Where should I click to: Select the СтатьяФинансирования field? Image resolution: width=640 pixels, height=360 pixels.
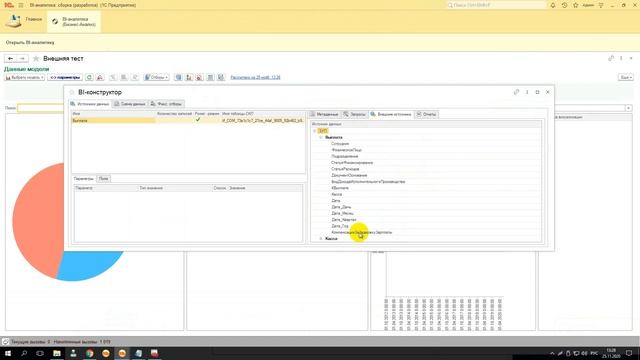352,162
